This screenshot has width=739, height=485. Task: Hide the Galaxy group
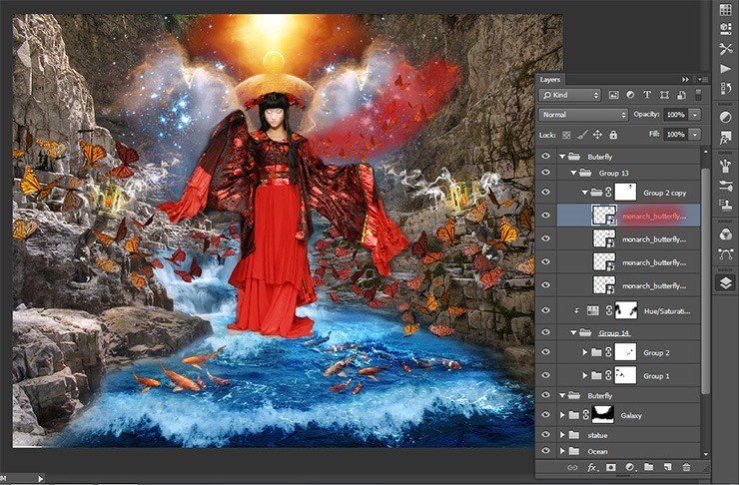click(x=546, y=415)
